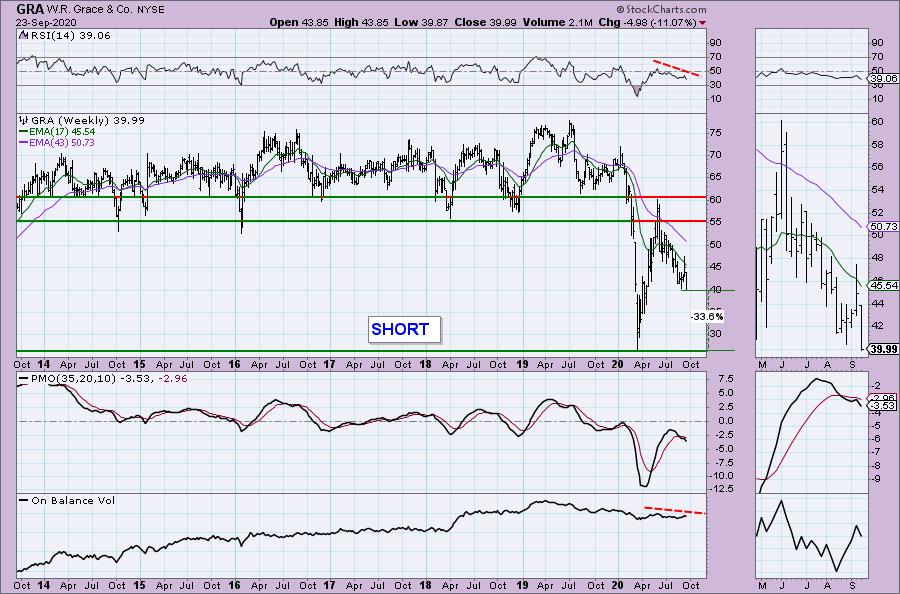900x594 pixels.
Task: Click the -2.96 PMO signal tag on right panel
Action: 884,398
